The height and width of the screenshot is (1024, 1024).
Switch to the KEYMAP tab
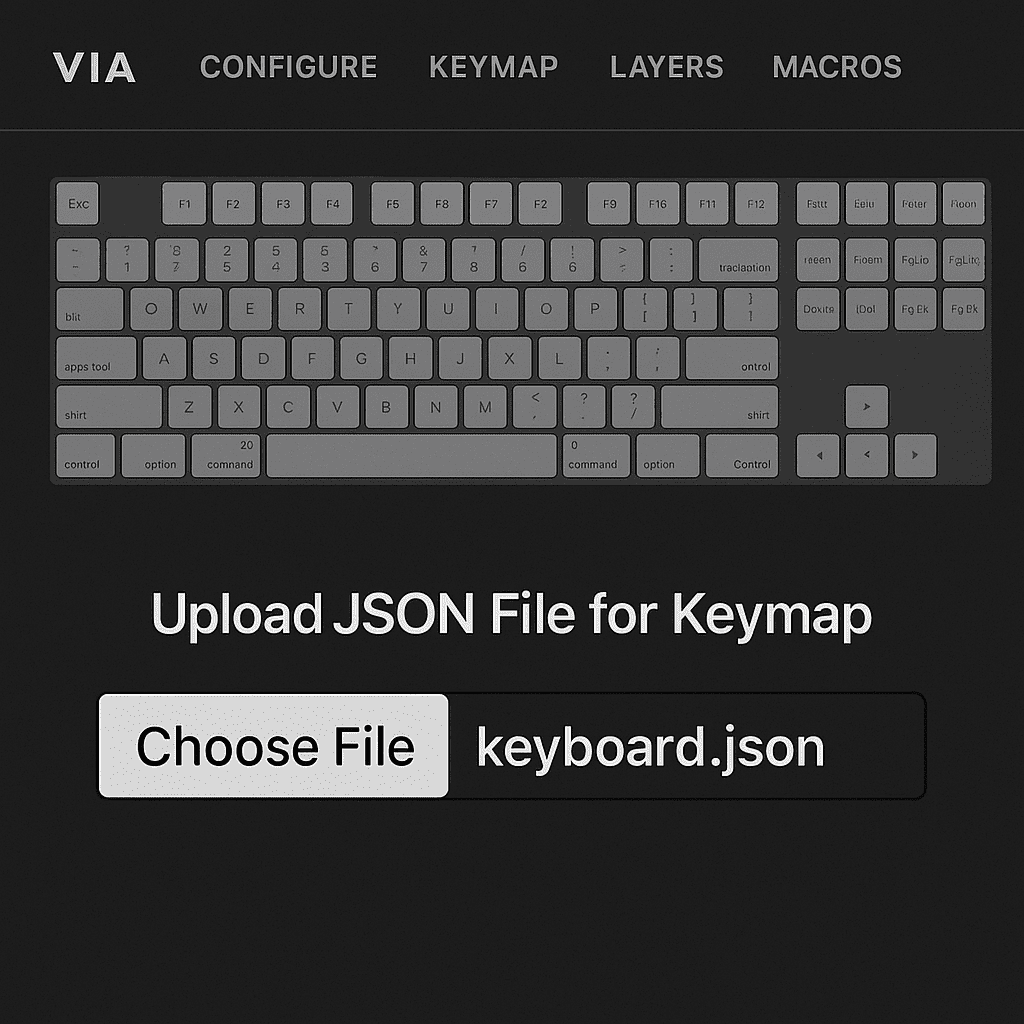coord(494,67)
